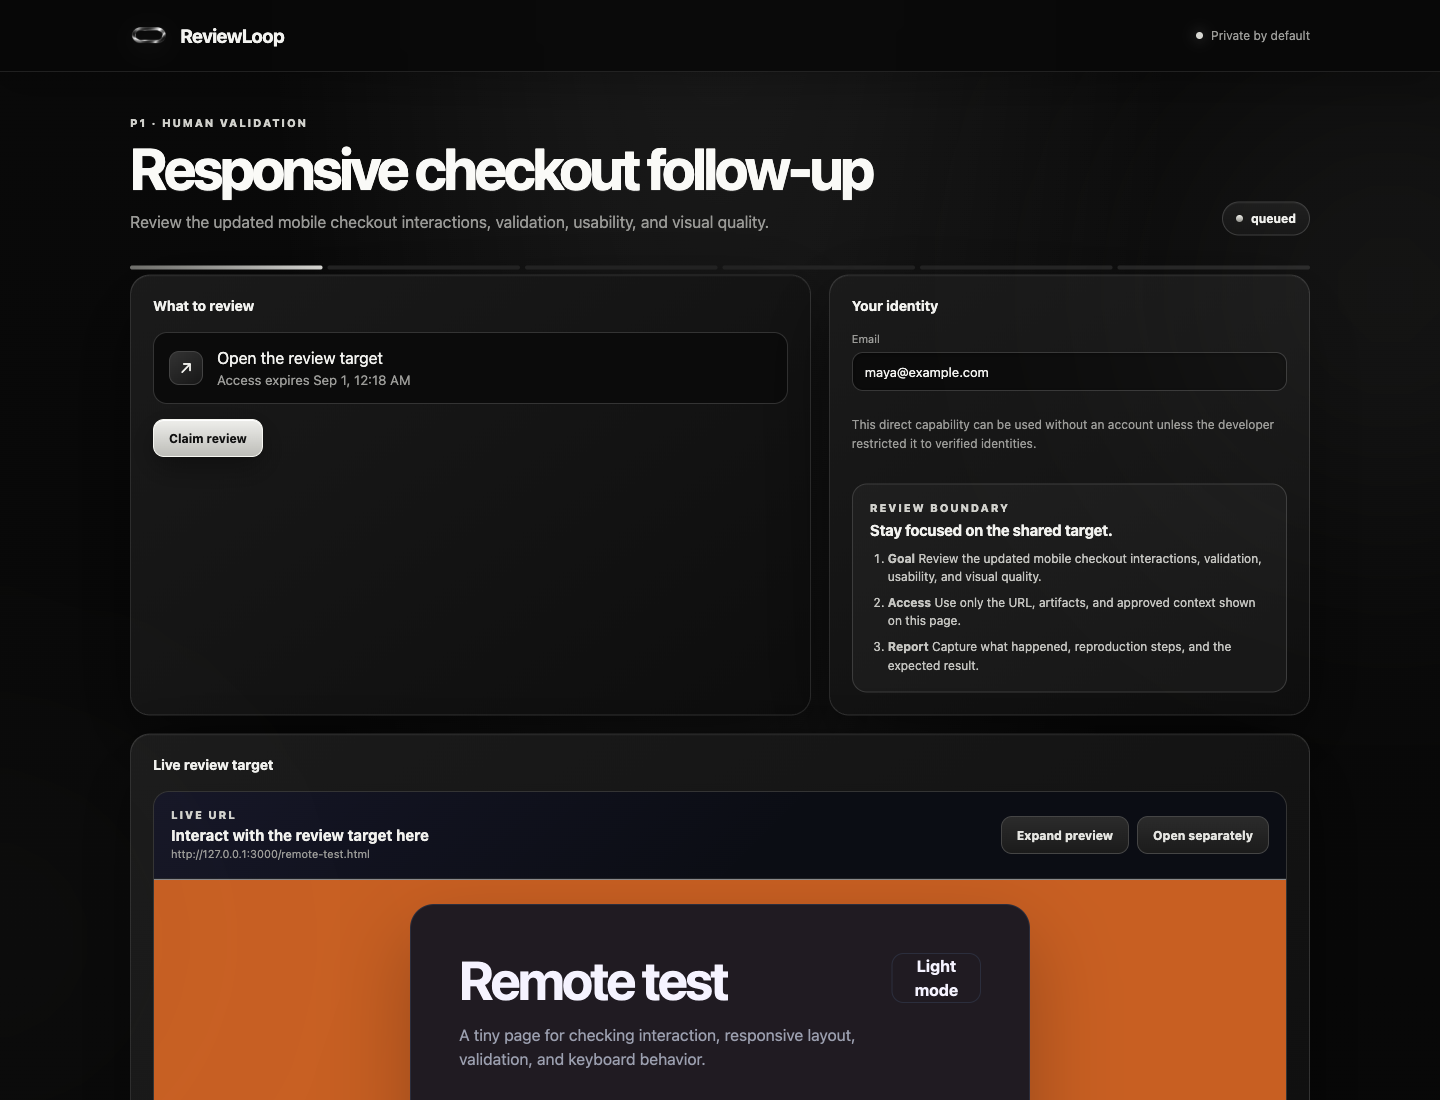The height and width of the screenshot is (1100, 1440).
Task: Click the 'P1 · HUMAN VALIDATION' label
Action: click(219, 123)
